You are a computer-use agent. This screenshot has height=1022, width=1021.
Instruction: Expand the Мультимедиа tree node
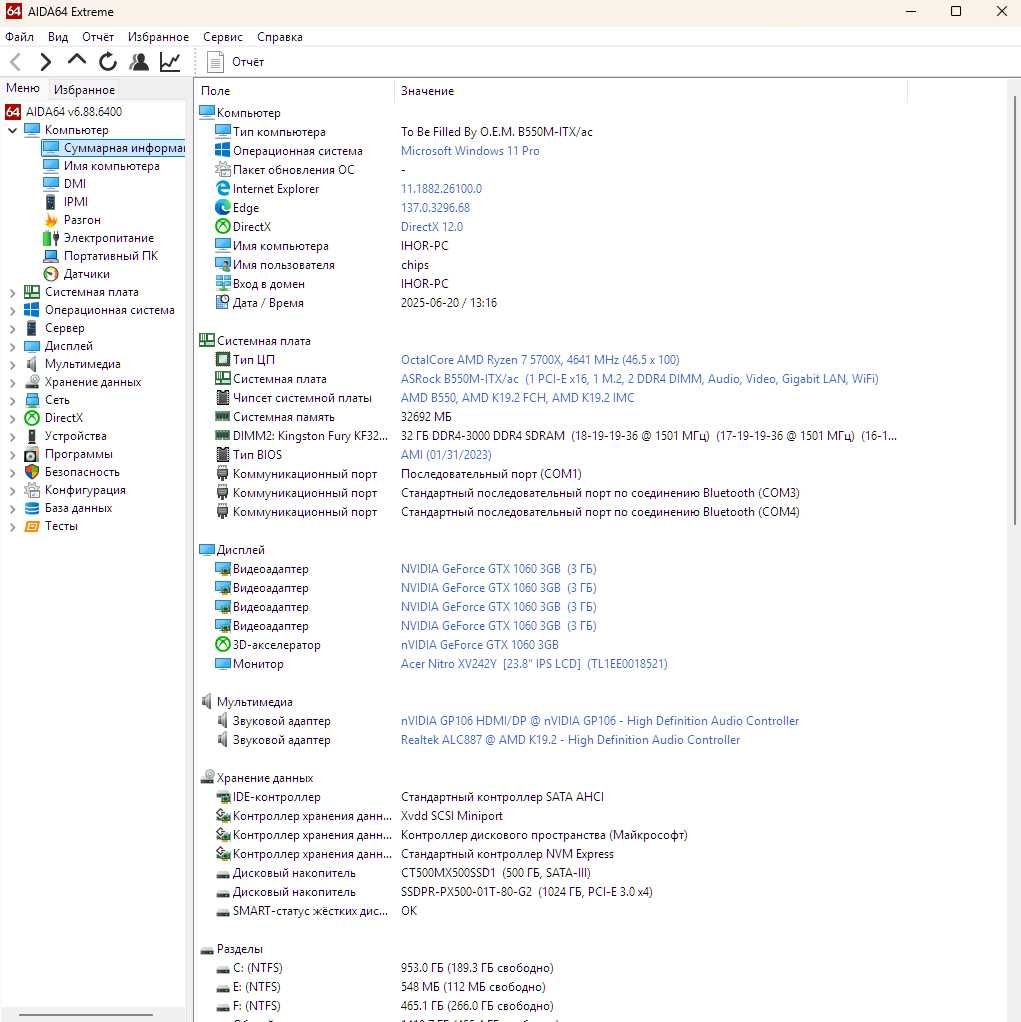click(12, 365)
